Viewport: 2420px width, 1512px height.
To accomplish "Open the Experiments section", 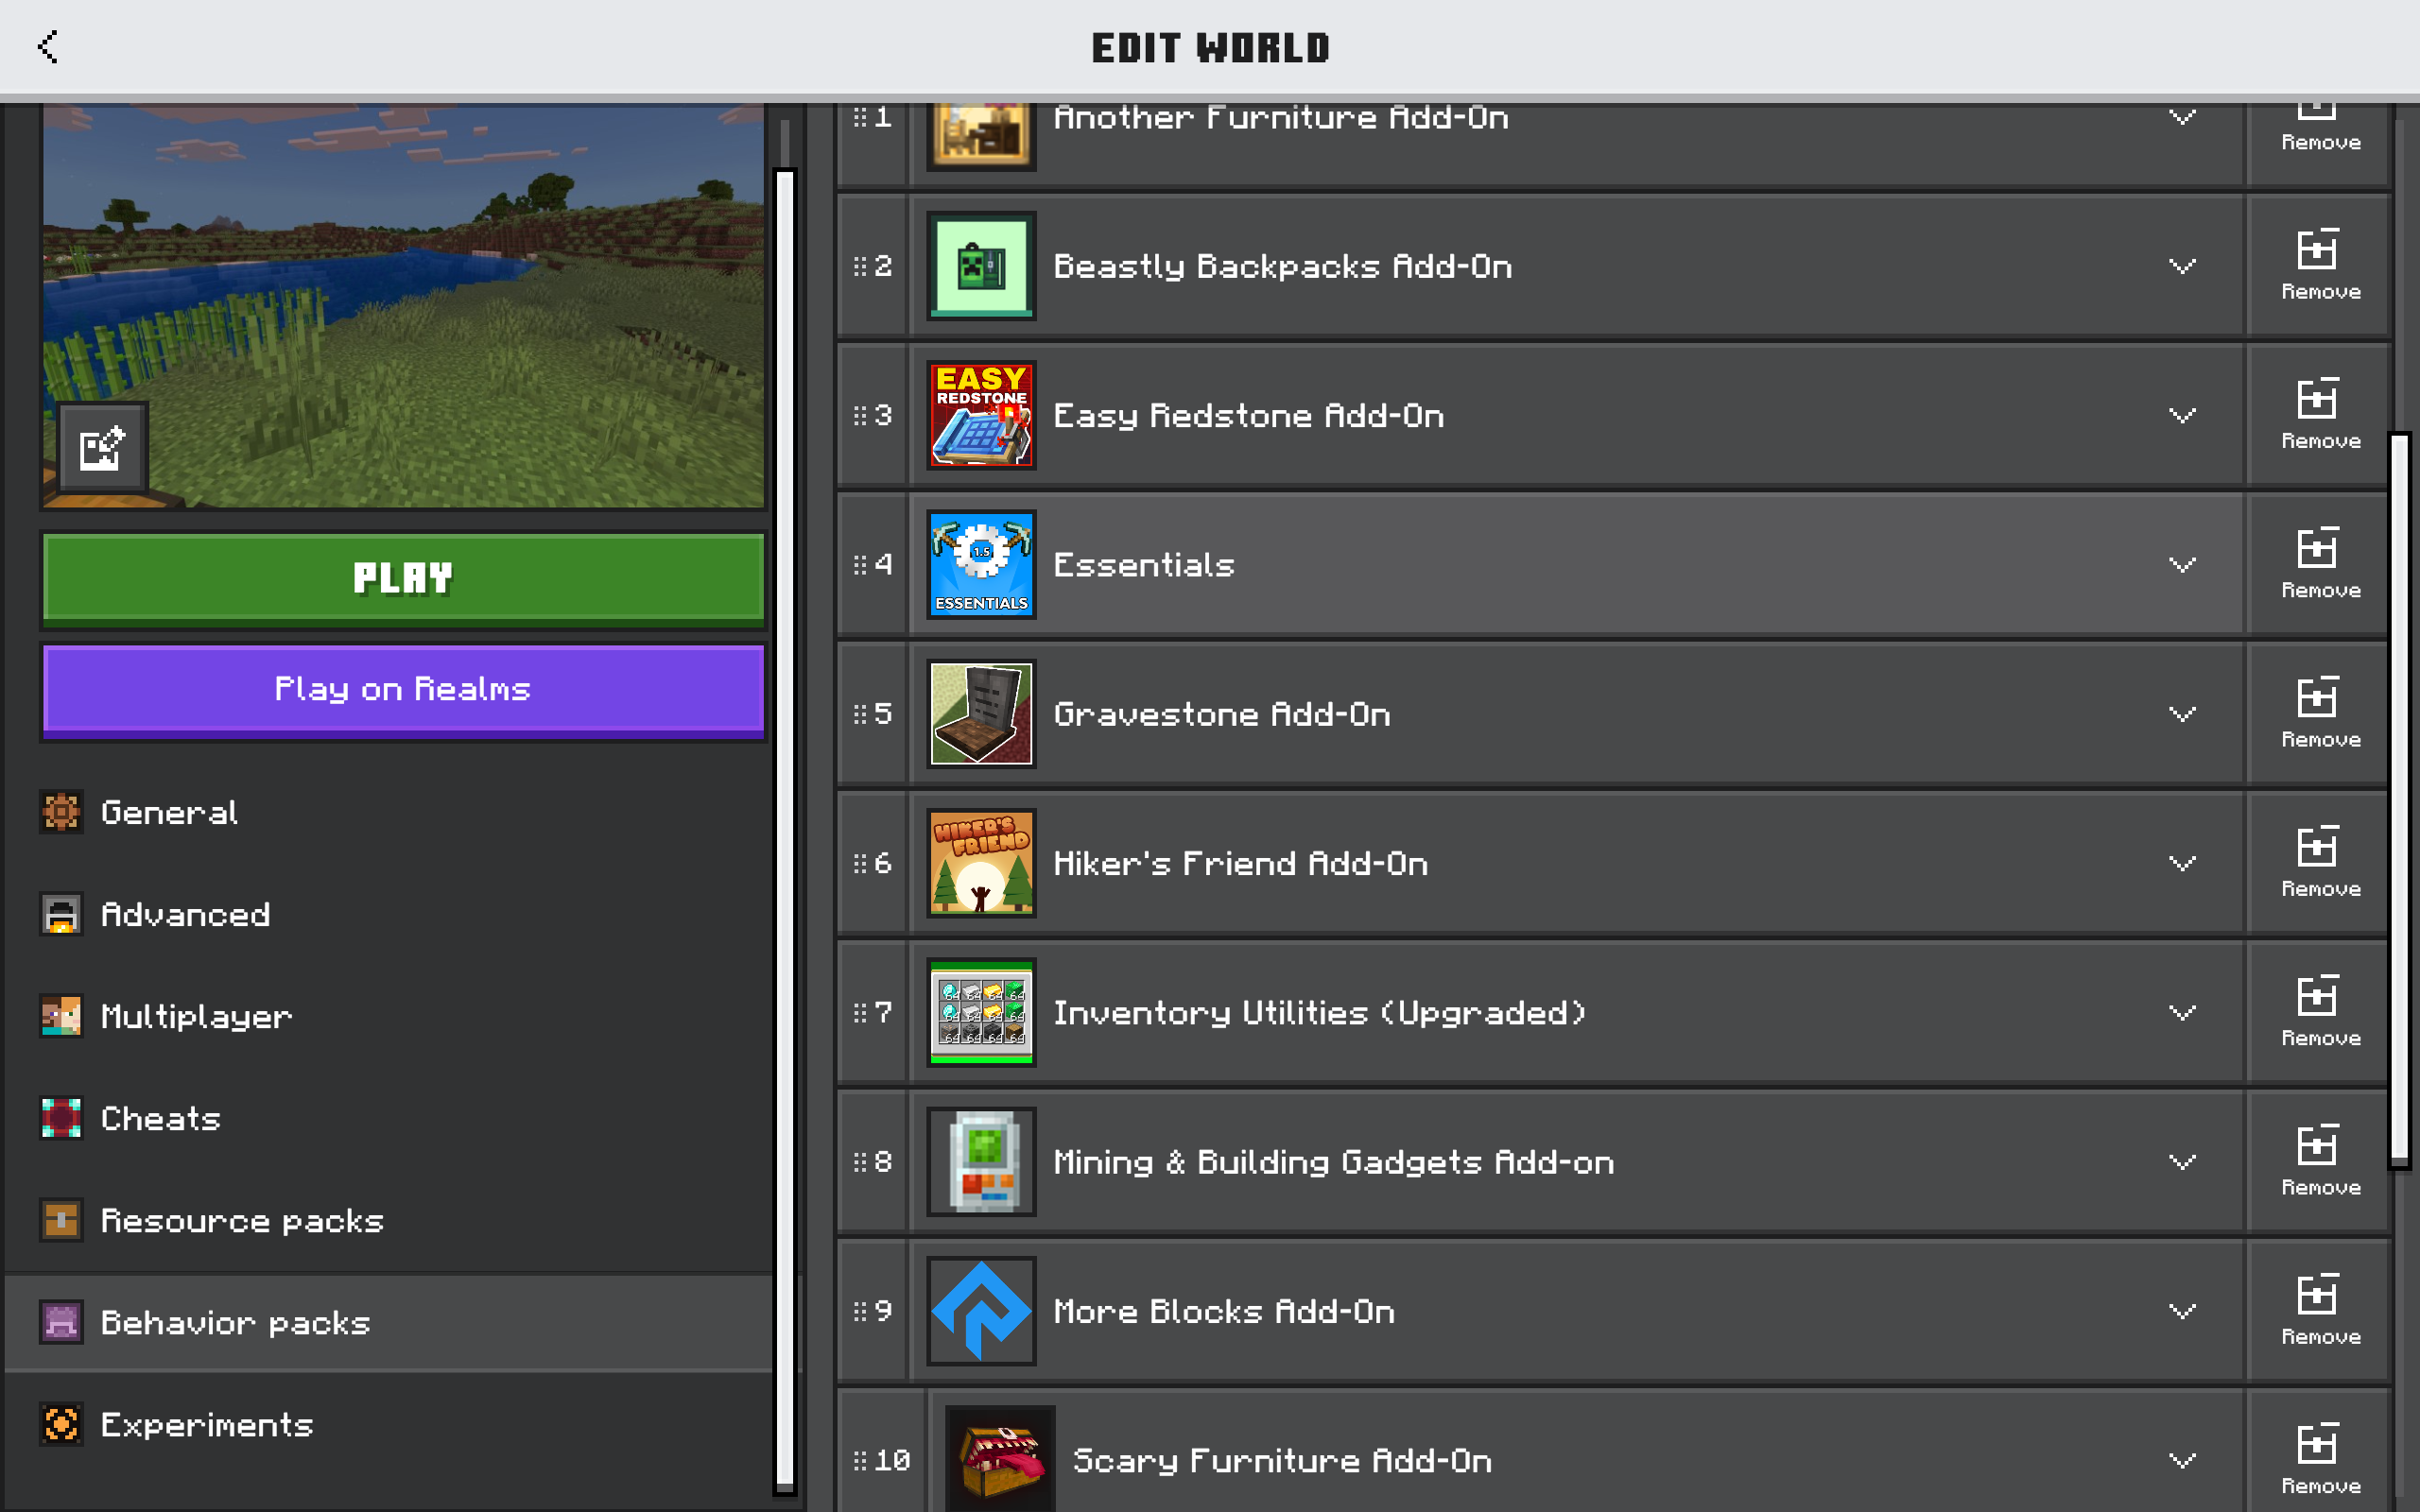I will tap(388, 1424).
